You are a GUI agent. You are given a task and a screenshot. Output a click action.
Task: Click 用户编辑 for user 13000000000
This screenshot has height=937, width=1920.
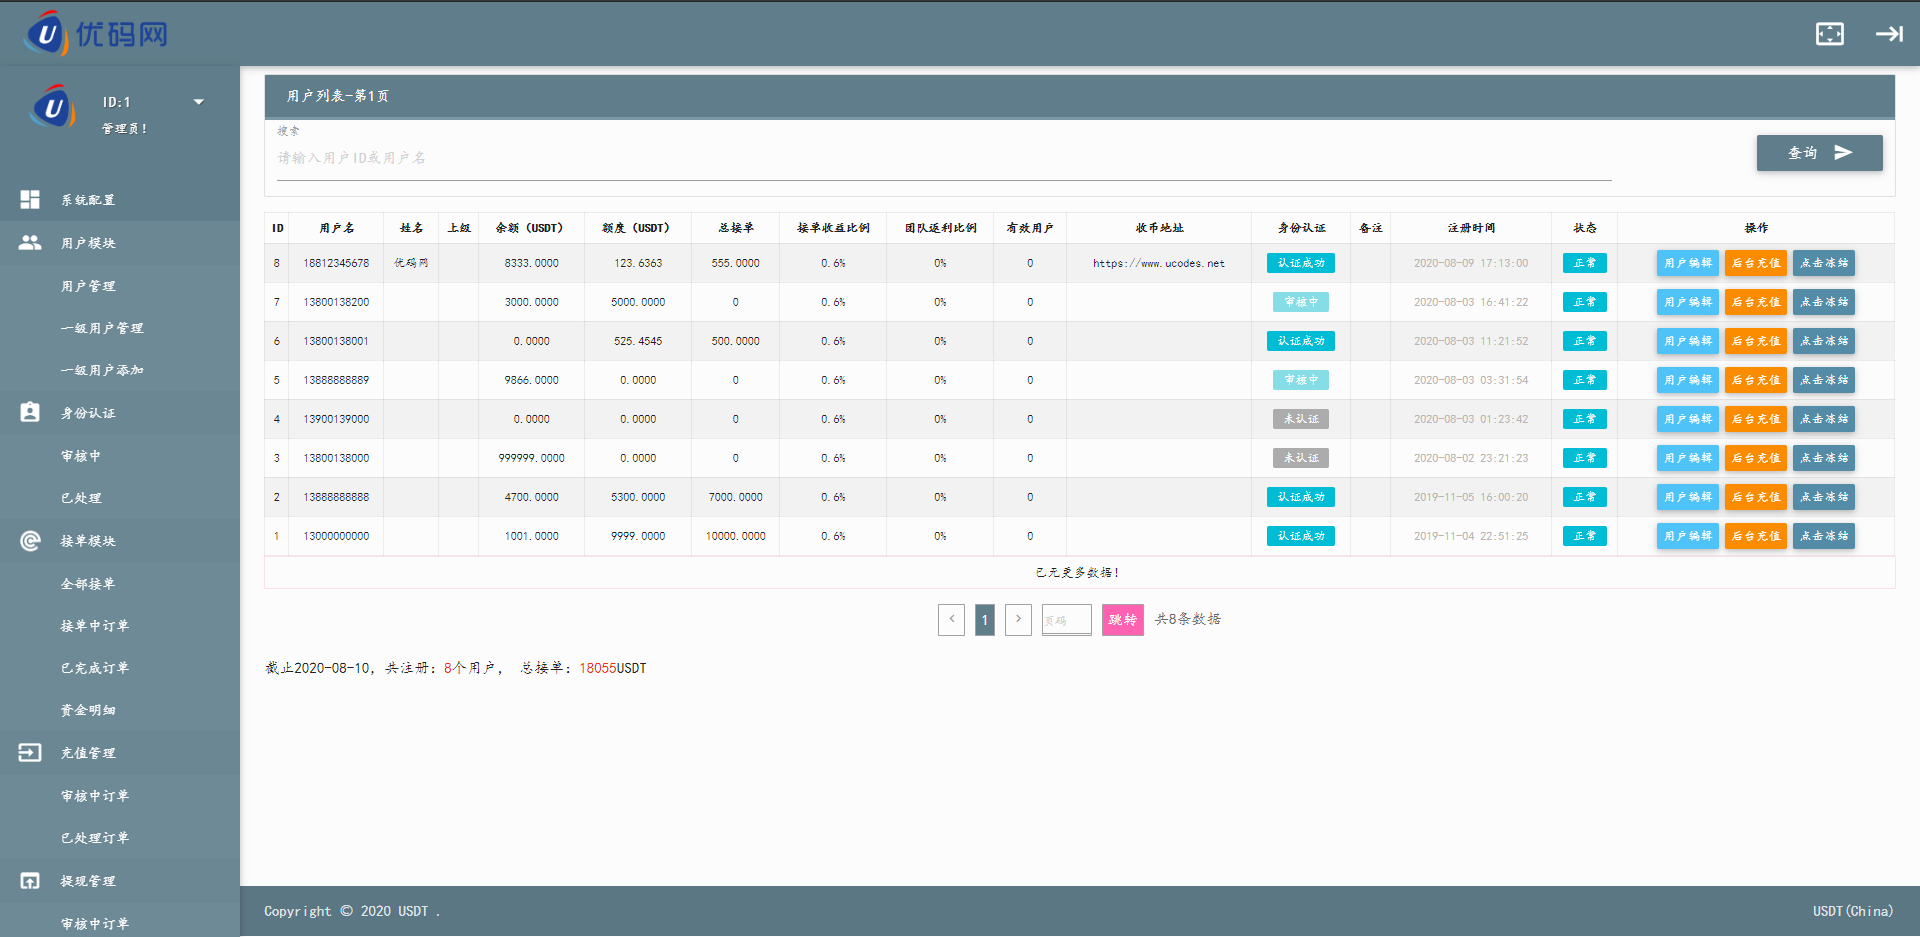click(1687, 536)
